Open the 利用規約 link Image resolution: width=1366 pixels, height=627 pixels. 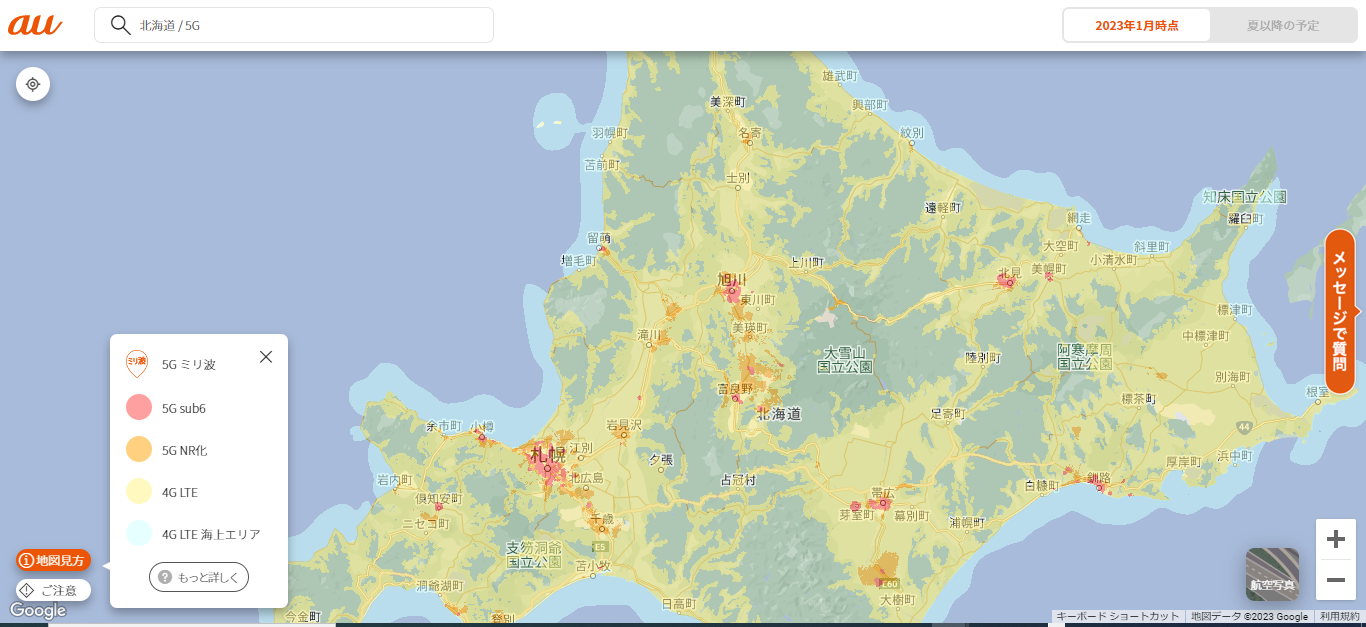1339,617
